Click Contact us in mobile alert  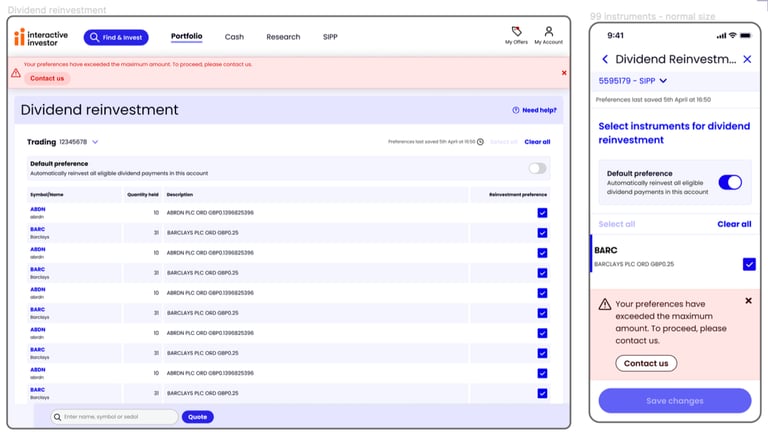(x=646, y=363)
